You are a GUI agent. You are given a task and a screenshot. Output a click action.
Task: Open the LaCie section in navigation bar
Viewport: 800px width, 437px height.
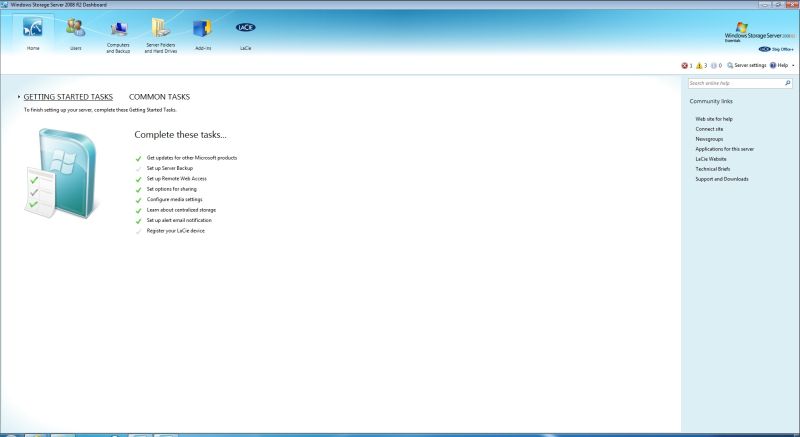245,34
